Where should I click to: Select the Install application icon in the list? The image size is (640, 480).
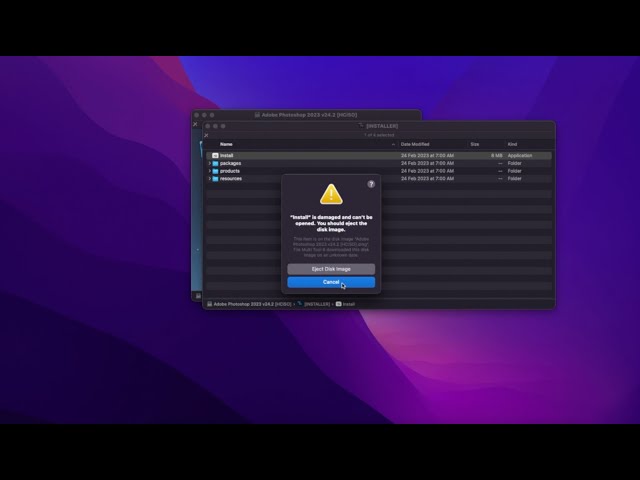215,156
